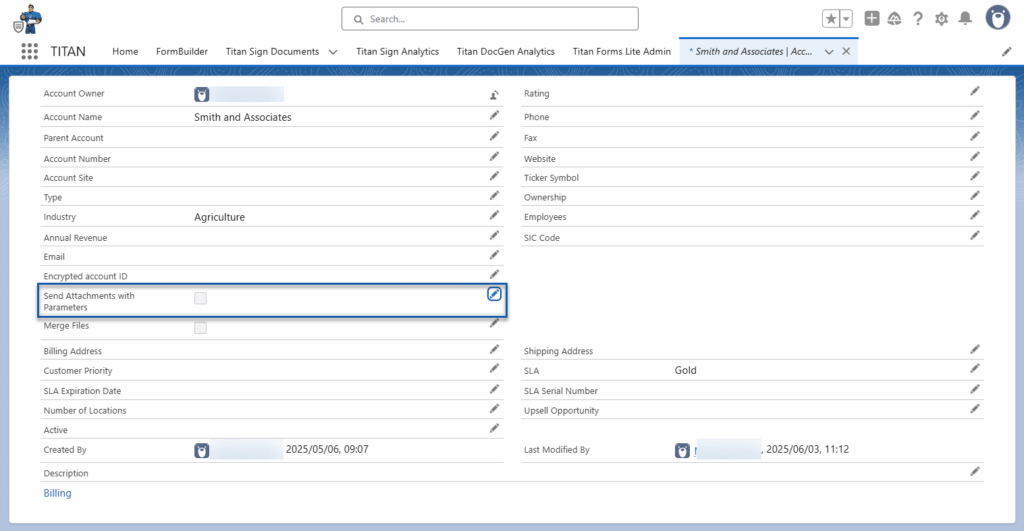Open the Titan Forms Lite Admin tab
The image size is (1024, 531).
(x=622, y=52)
